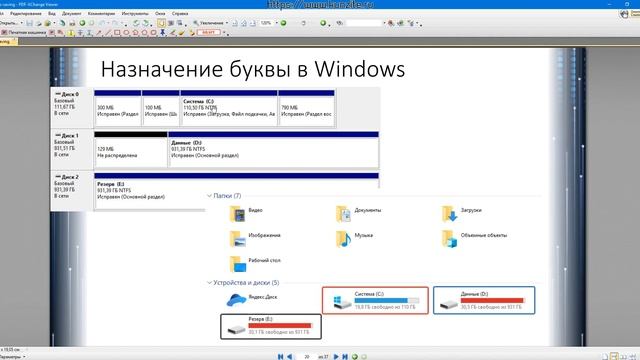The height and width of the screenshot is (360, 640).
Task: Open the Окна menu
Action: pos(160,13)
